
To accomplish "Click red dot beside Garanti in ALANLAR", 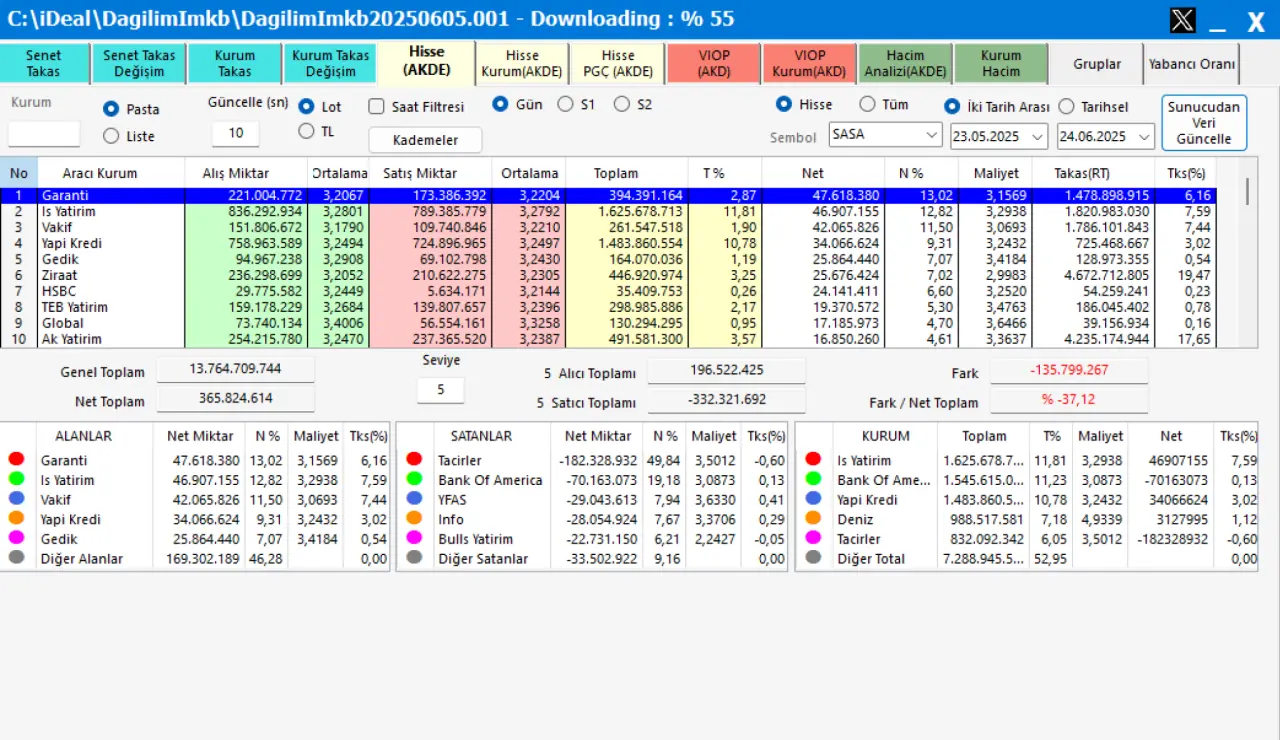I will [15, 460].
